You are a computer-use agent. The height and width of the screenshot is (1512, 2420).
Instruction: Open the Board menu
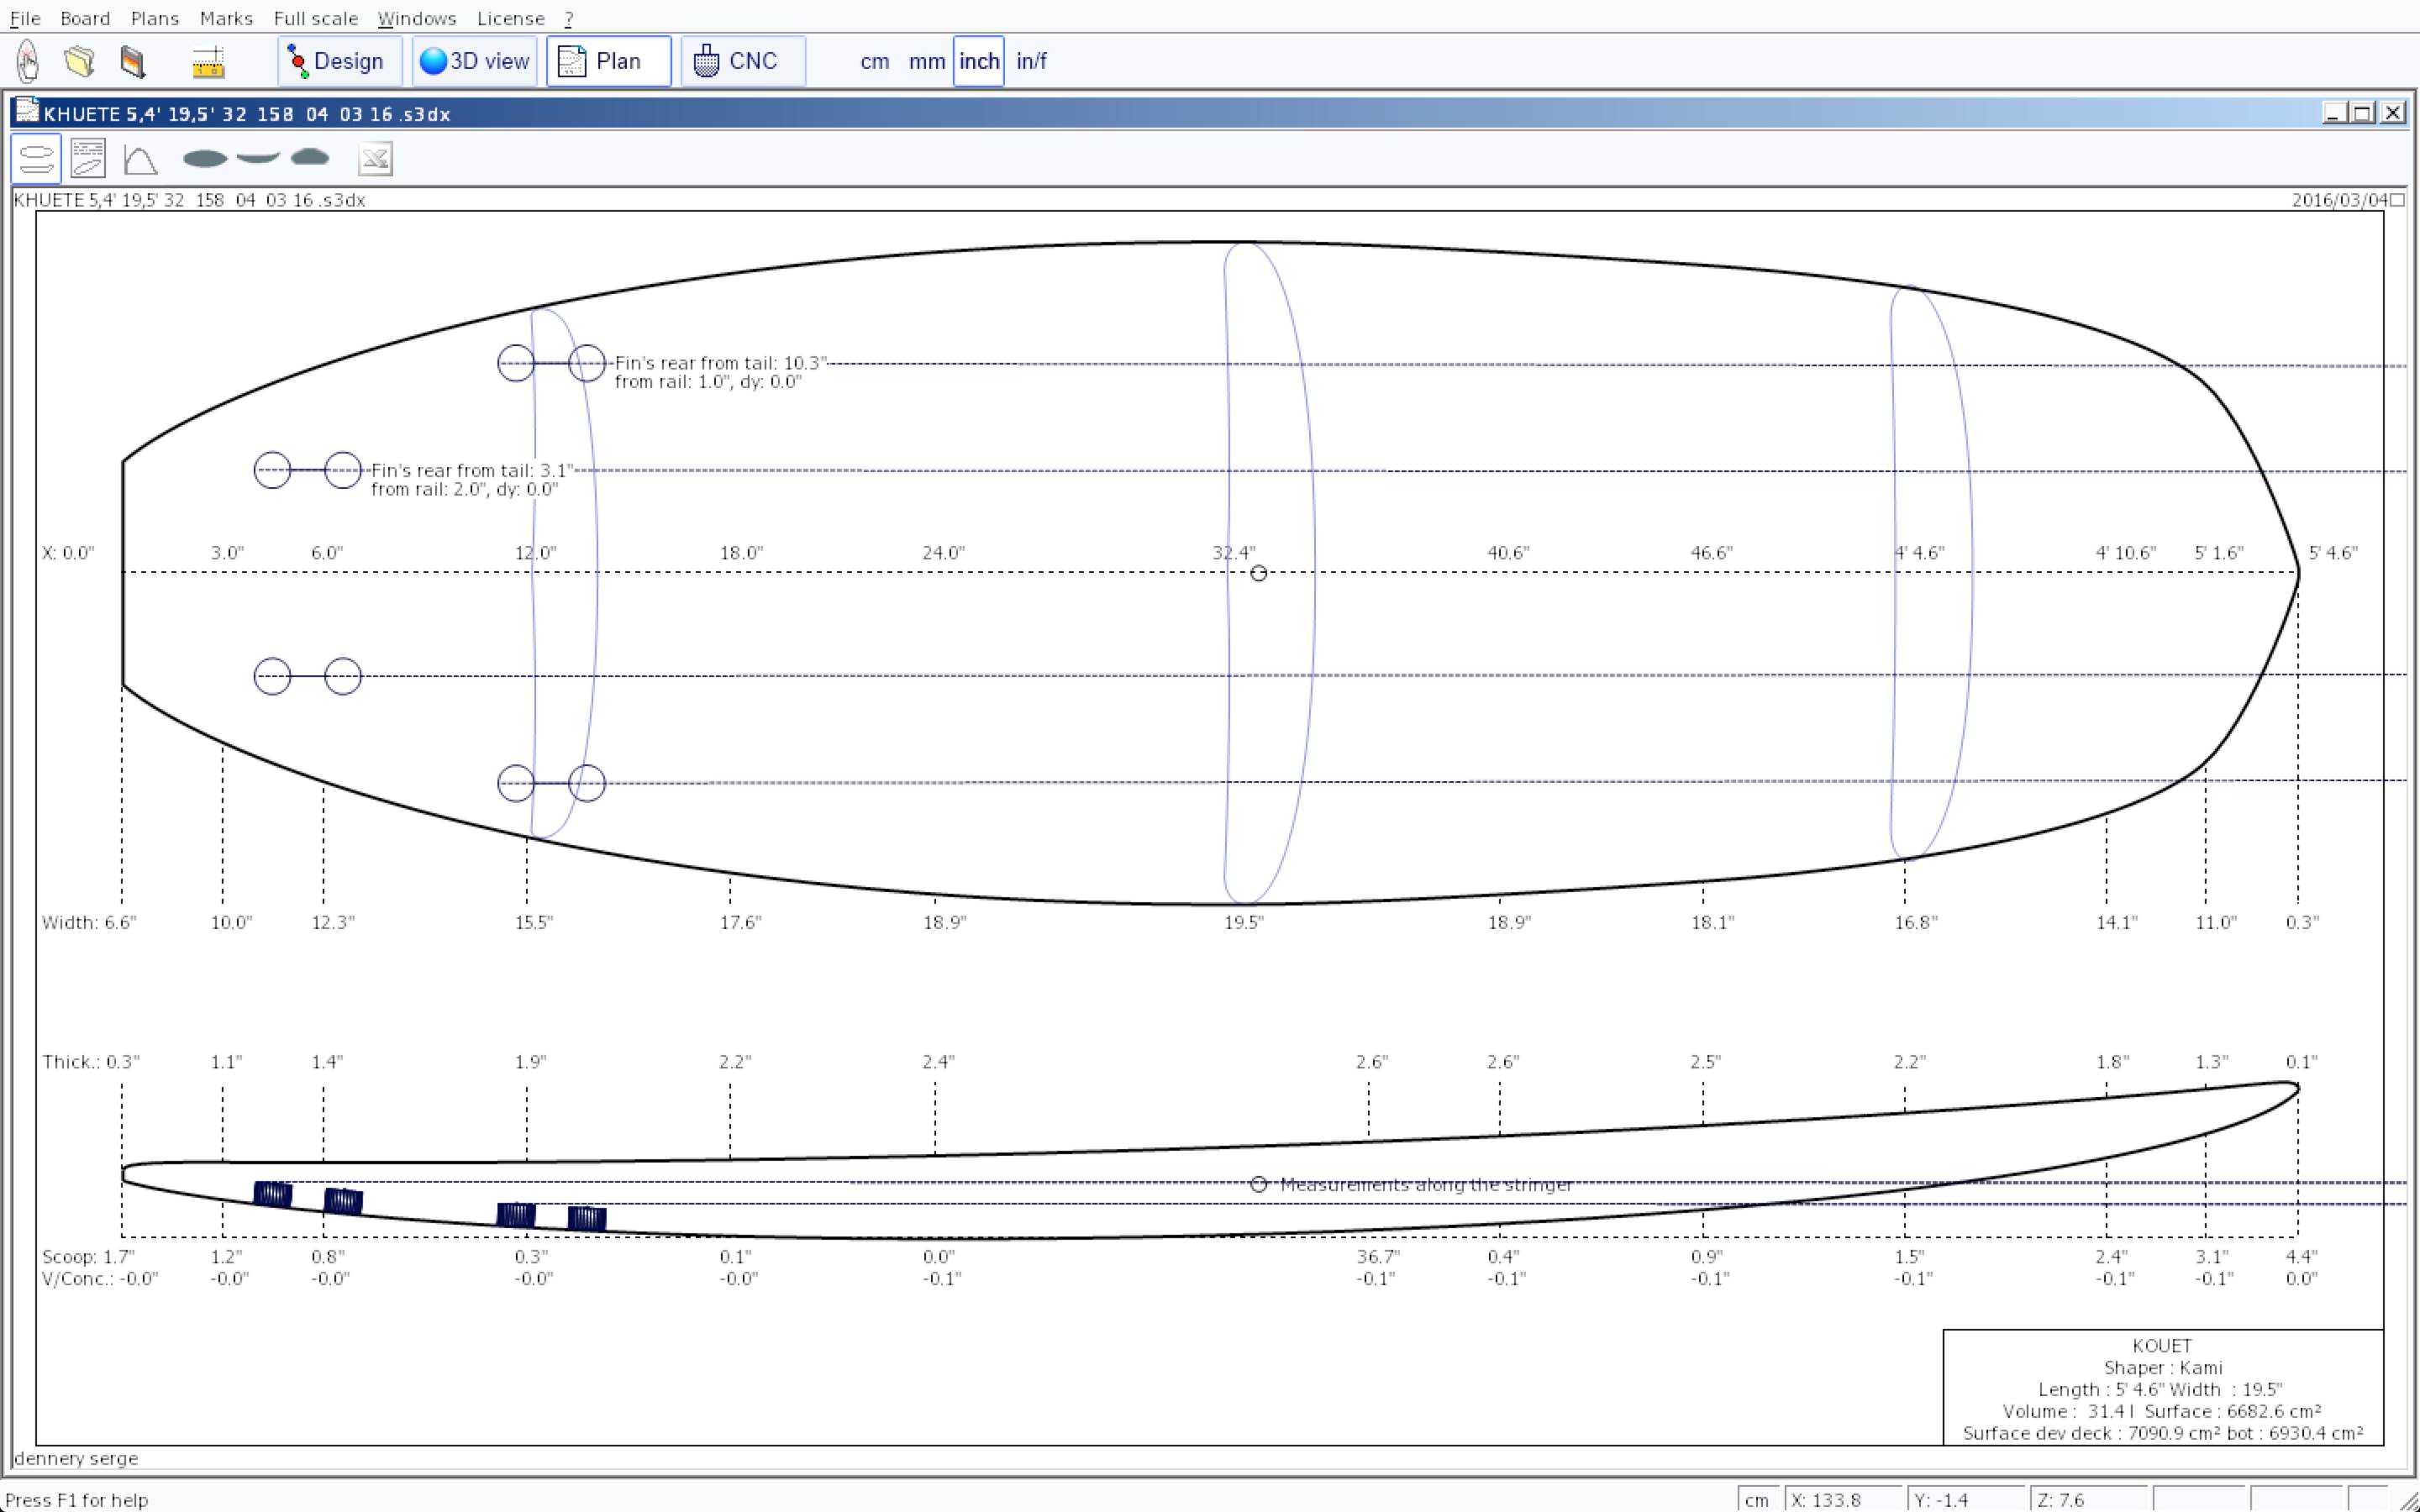point(85,18)
